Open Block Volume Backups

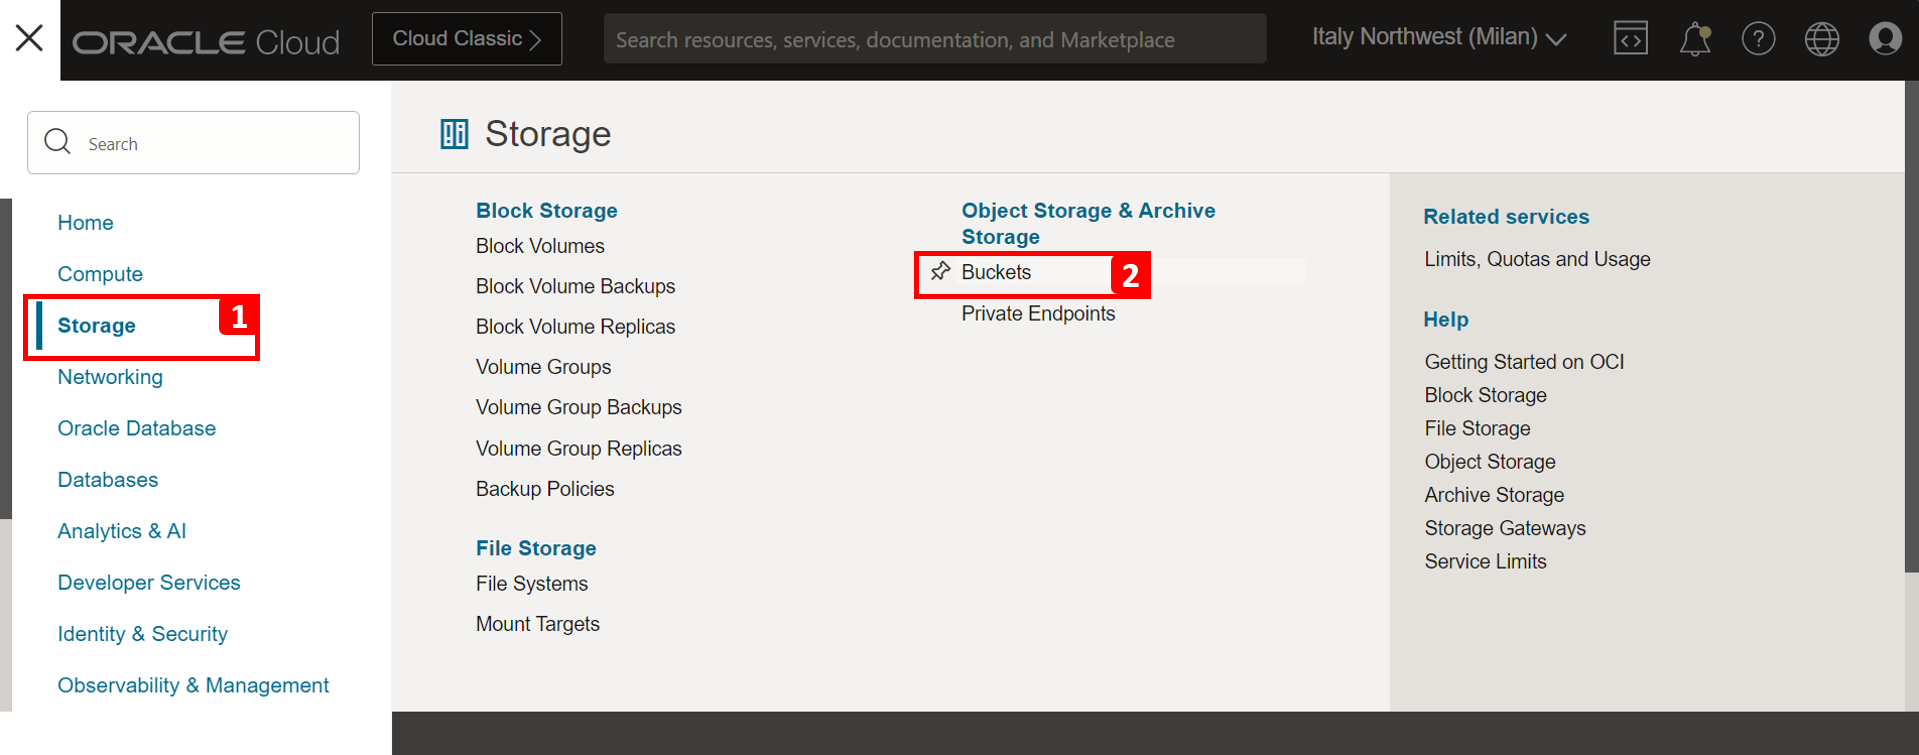click(576, 286)
